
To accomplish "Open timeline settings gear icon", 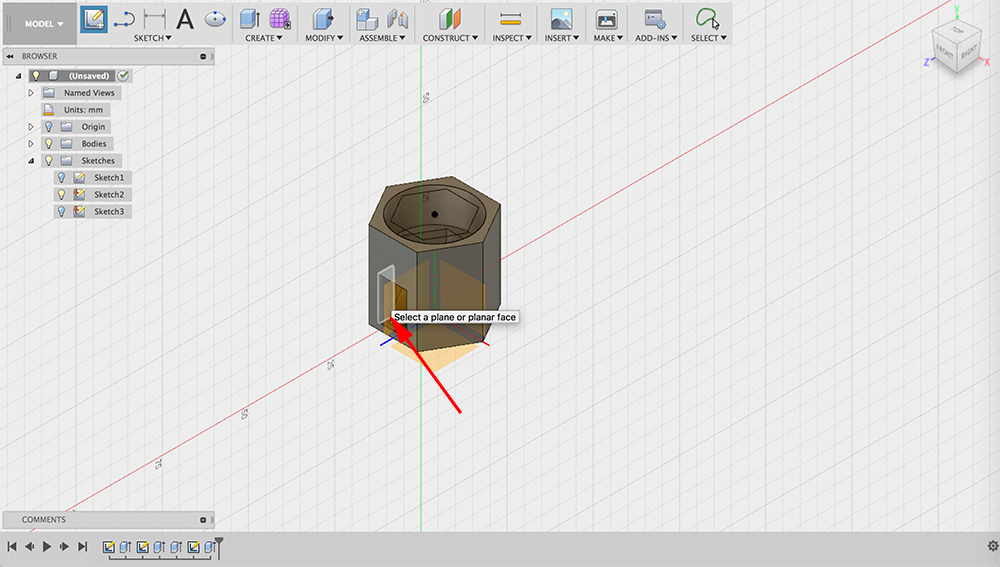I will click(993, 546).
